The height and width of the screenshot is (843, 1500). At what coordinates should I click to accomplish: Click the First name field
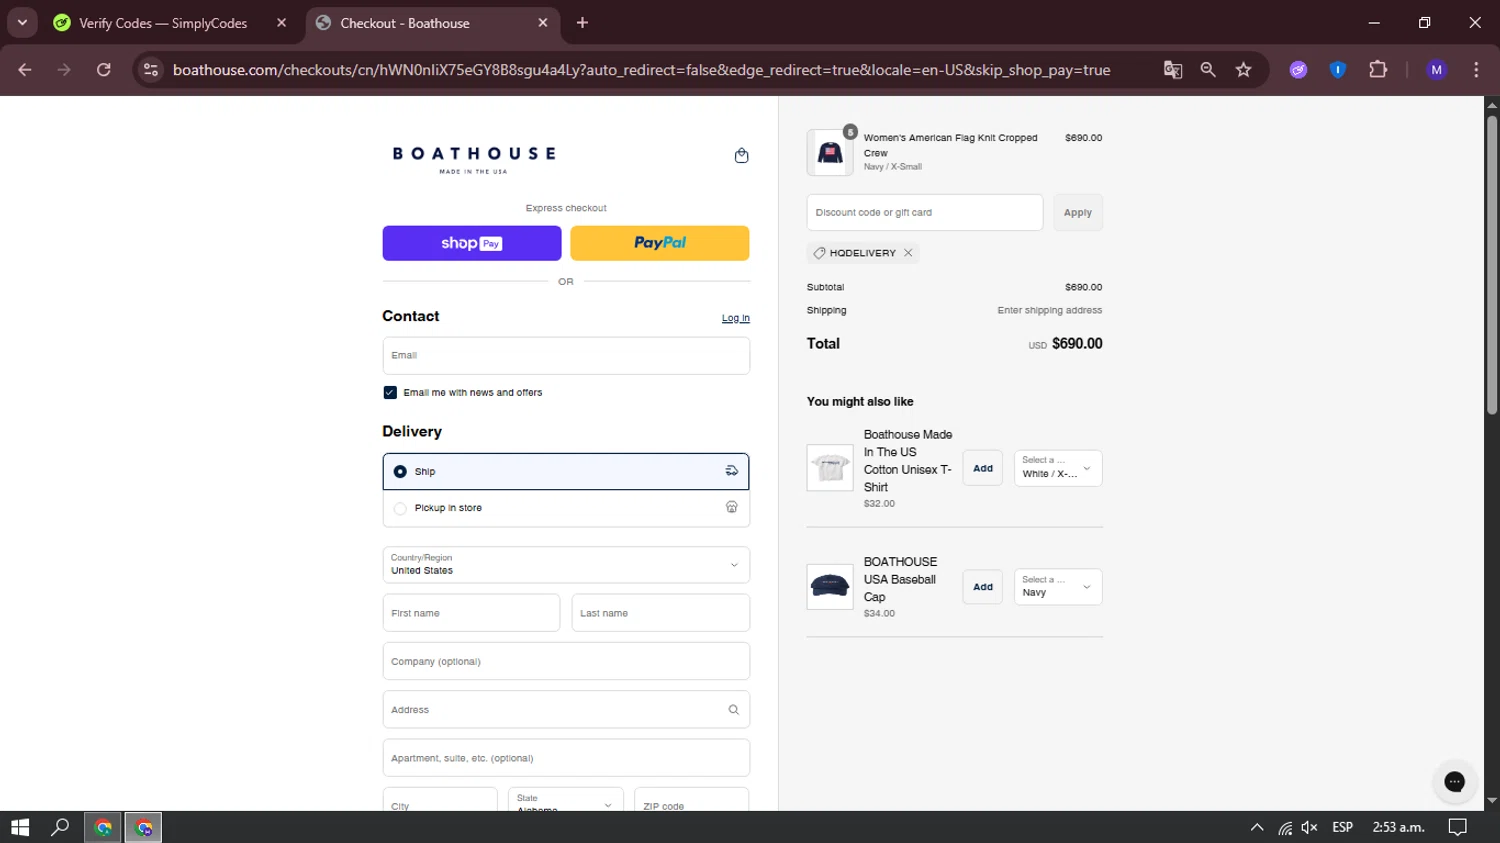(471, 613)
